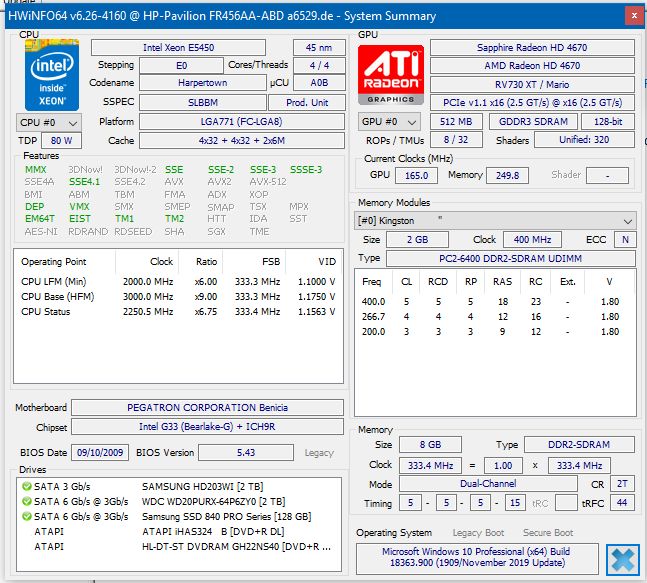The height and width of the screenshot is (583, 647).
Task: Click the AMD Radeon HD 4670 field
Action: tap(532, 66)
